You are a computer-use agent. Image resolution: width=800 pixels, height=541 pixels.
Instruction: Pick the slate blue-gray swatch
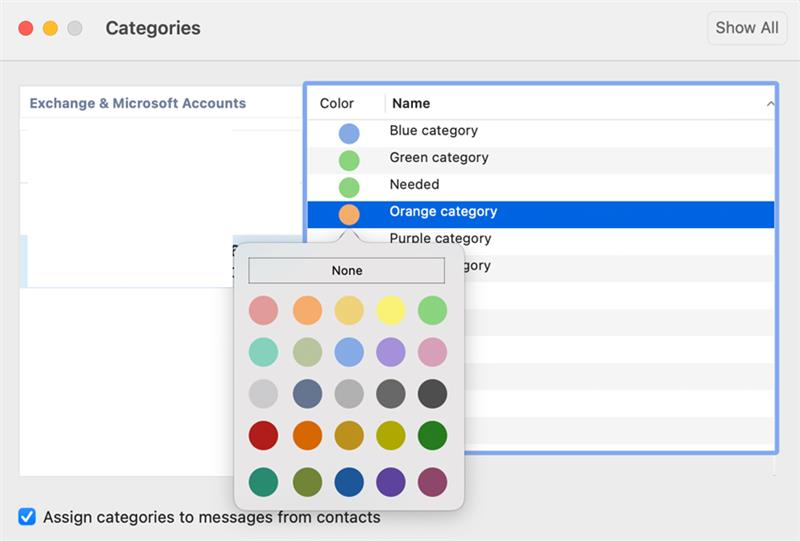[307, 394]
